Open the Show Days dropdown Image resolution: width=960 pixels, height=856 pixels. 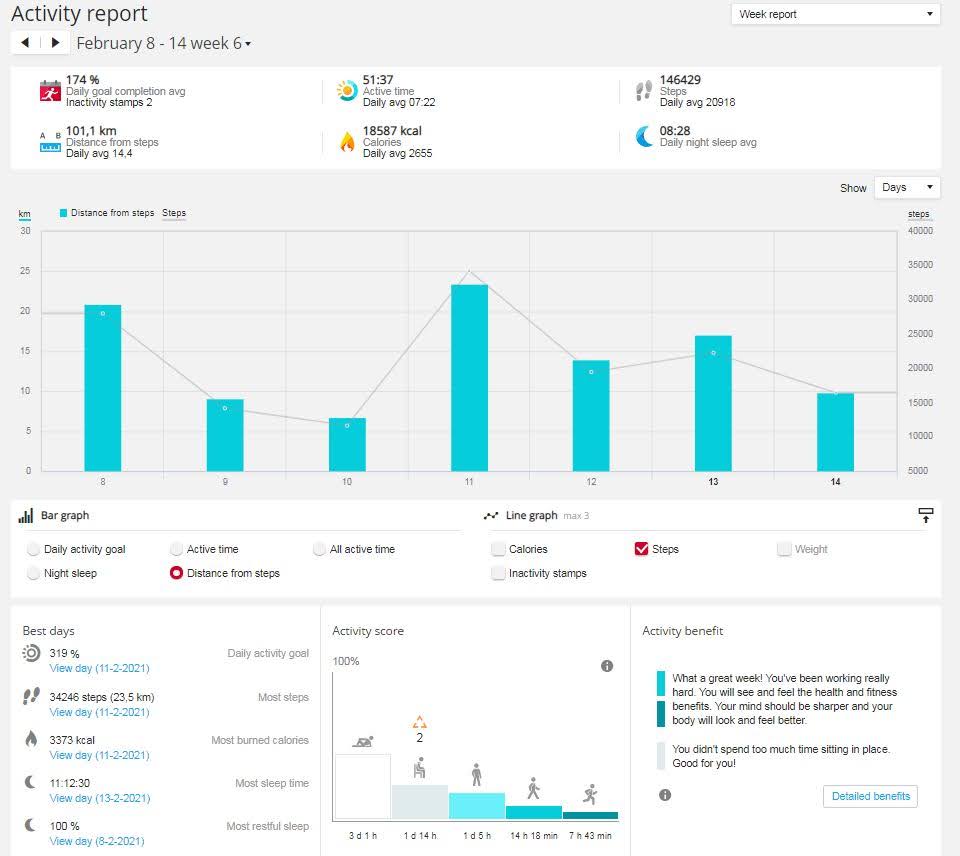click(907, 187)
